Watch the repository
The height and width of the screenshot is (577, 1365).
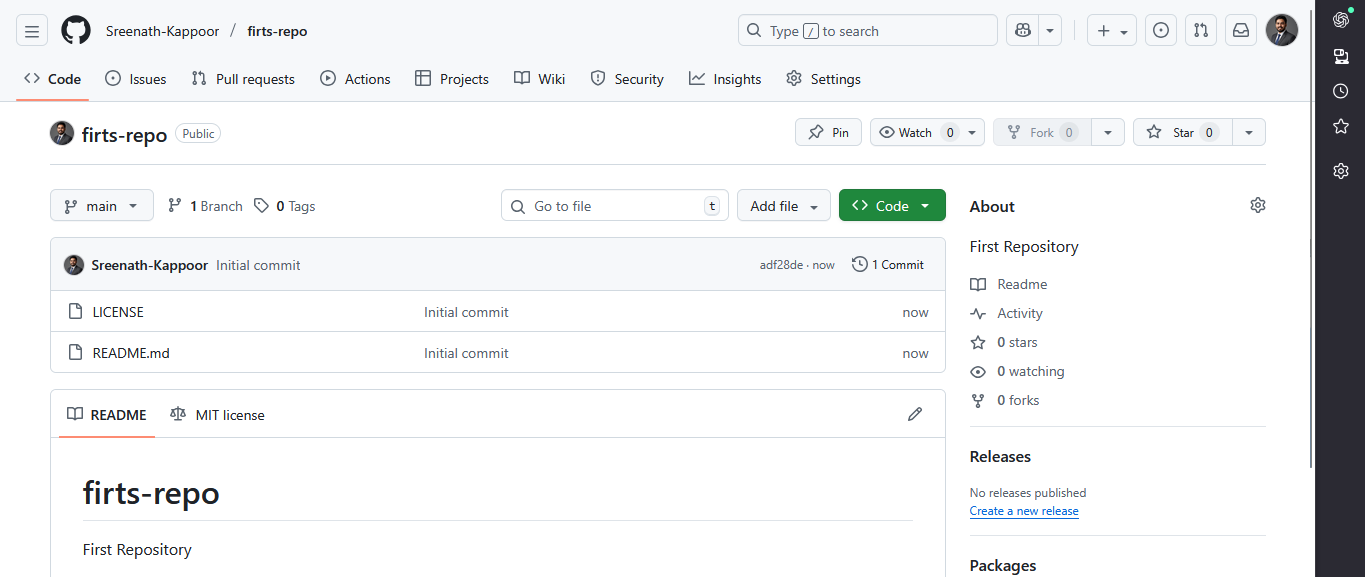click(x=915, y=131)
